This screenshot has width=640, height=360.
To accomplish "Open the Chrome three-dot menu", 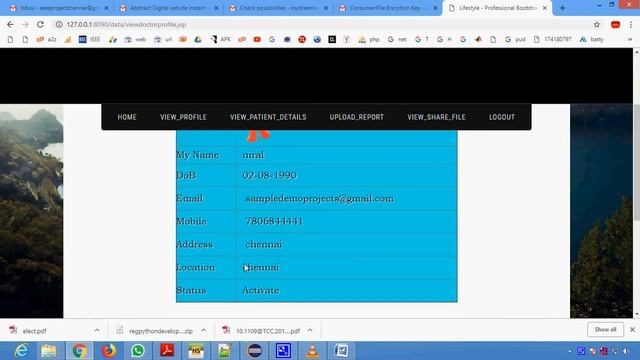I will pos(631,24).
